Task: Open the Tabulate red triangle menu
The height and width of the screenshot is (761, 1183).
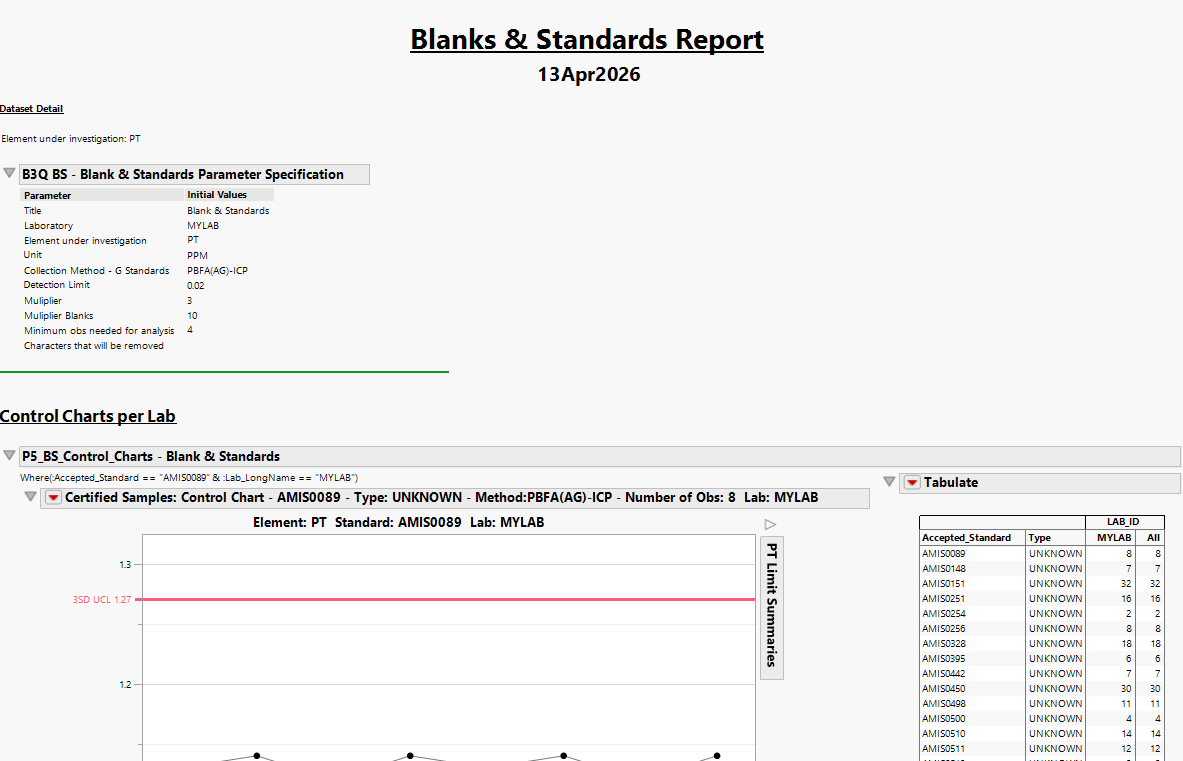Action: coord(911,482)
